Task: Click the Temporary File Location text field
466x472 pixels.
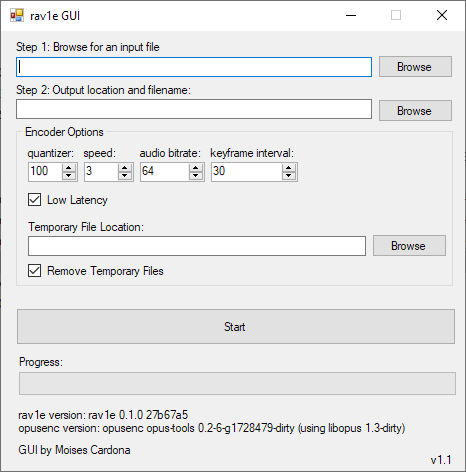Action: pyautogui.click(x=197, y=246)
